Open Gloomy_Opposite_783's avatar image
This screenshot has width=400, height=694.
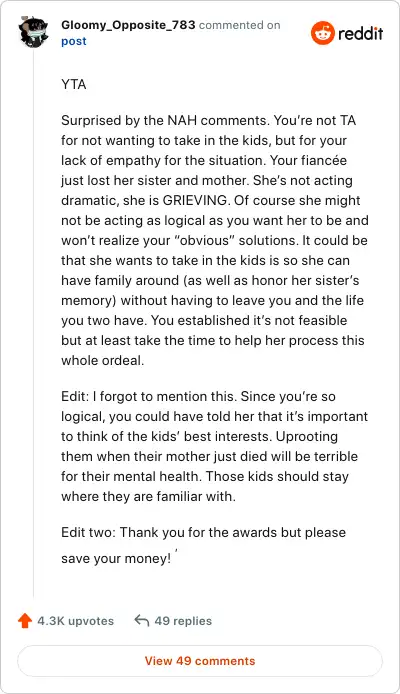(x=33, y=32)
